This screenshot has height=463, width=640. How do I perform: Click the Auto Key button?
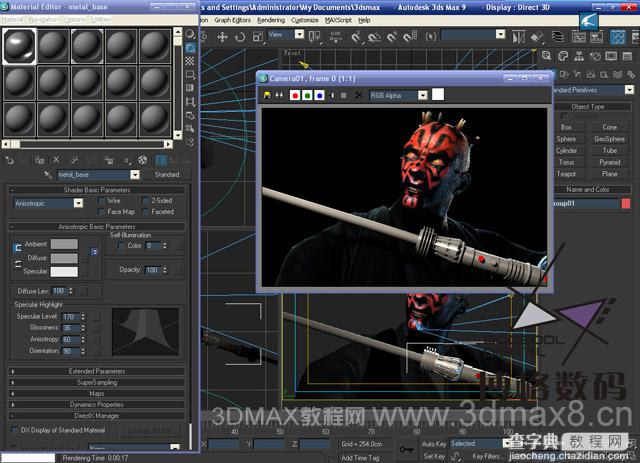tap(434, 444)
